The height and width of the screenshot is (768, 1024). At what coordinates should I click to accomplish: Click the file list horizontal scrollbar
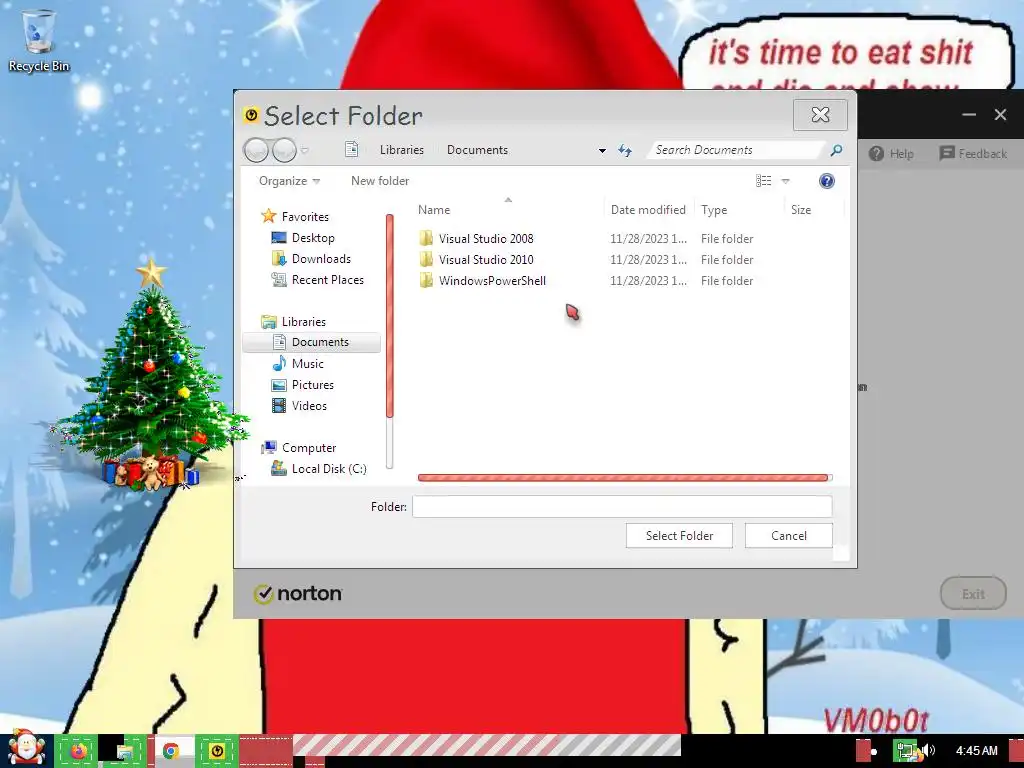point(624,477)
